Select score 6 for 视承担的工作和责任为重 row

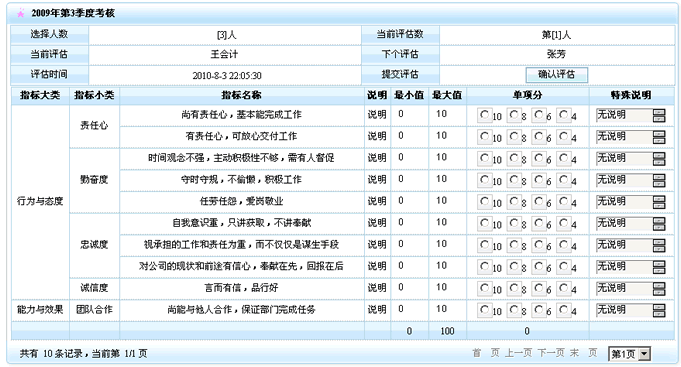point(539,245)
